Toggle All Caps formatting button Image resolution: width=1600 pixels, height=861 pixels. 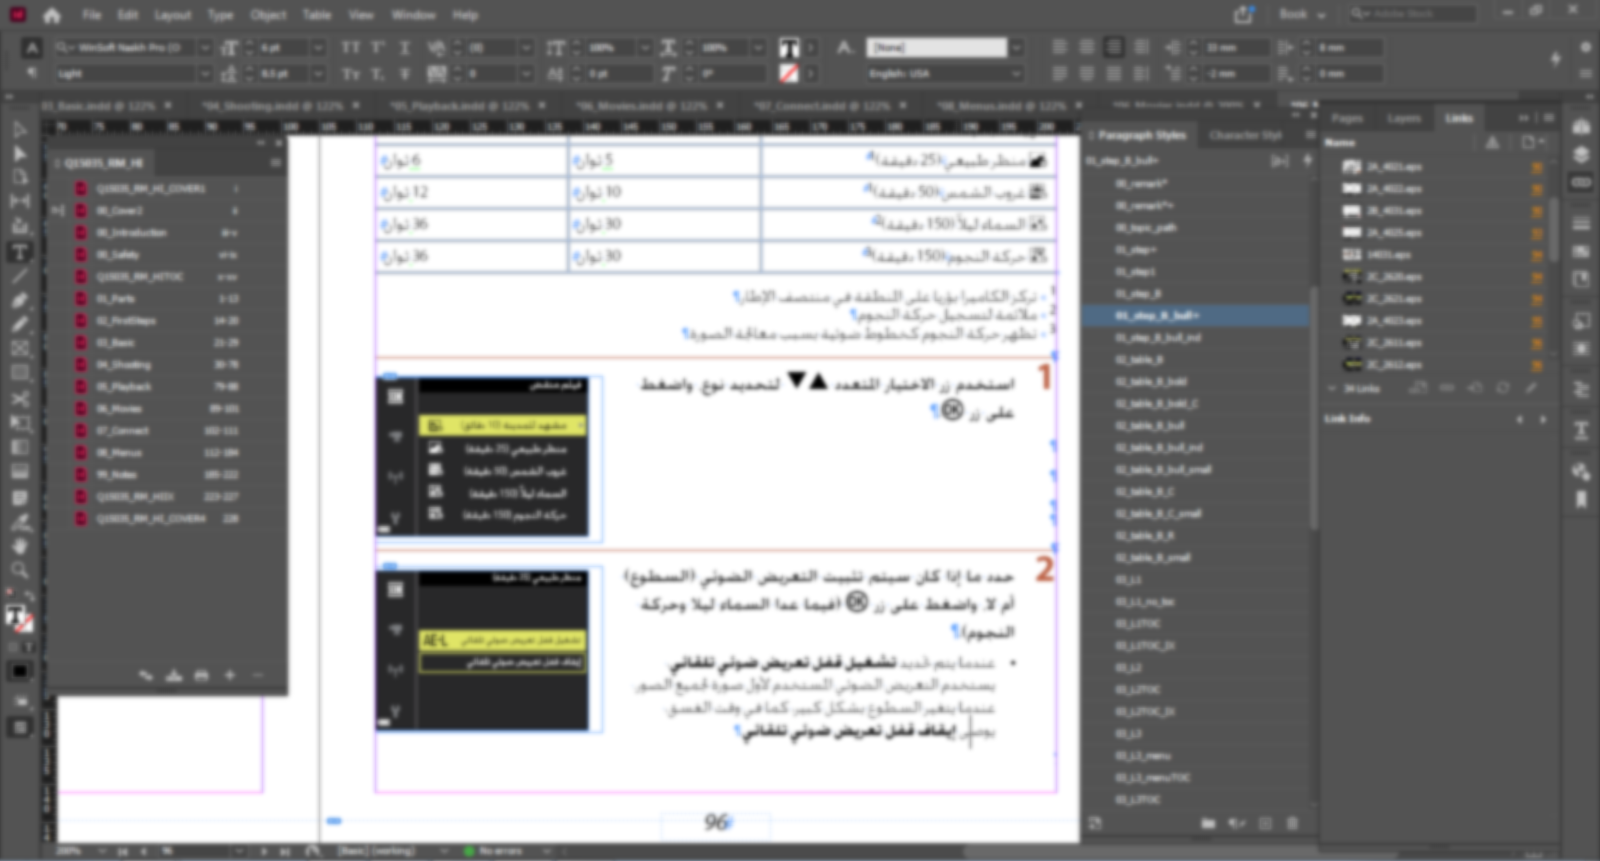350,48
